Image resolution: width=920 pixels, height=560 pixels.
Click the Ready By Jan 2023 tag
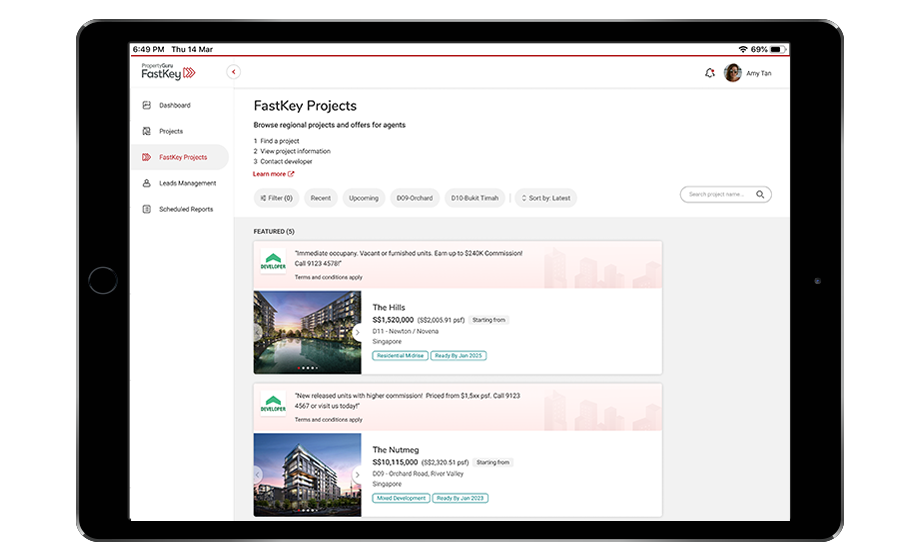click(460, 498)
